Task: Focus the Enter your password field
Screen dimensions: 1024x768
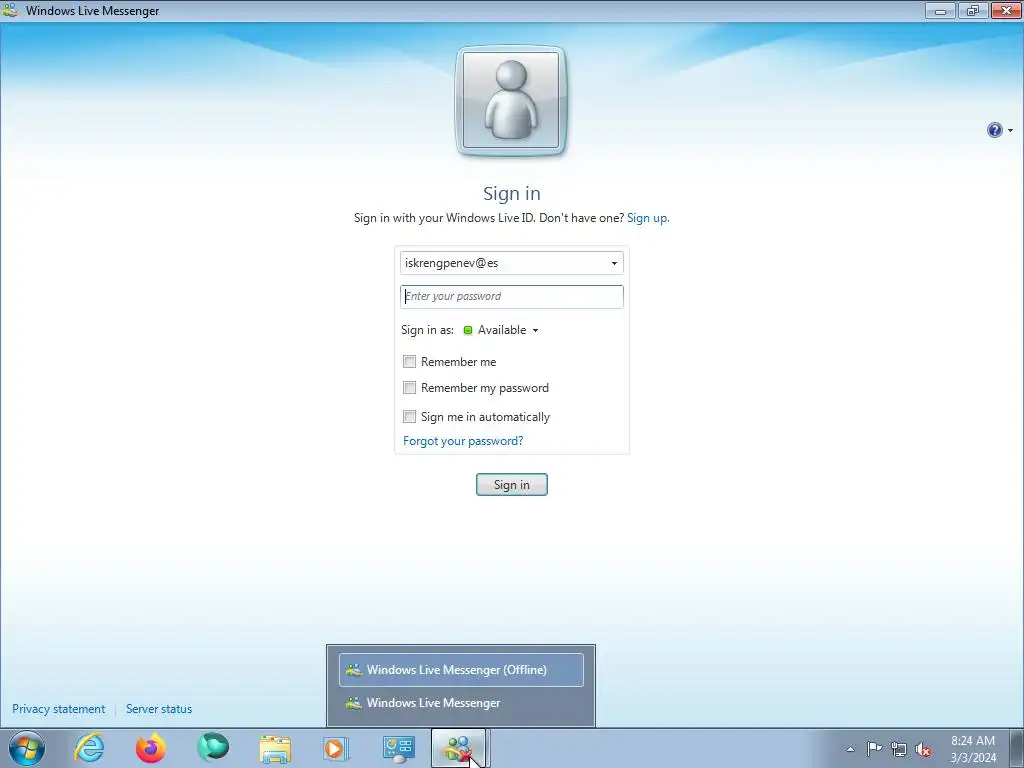Action: [x=511, y=296]
